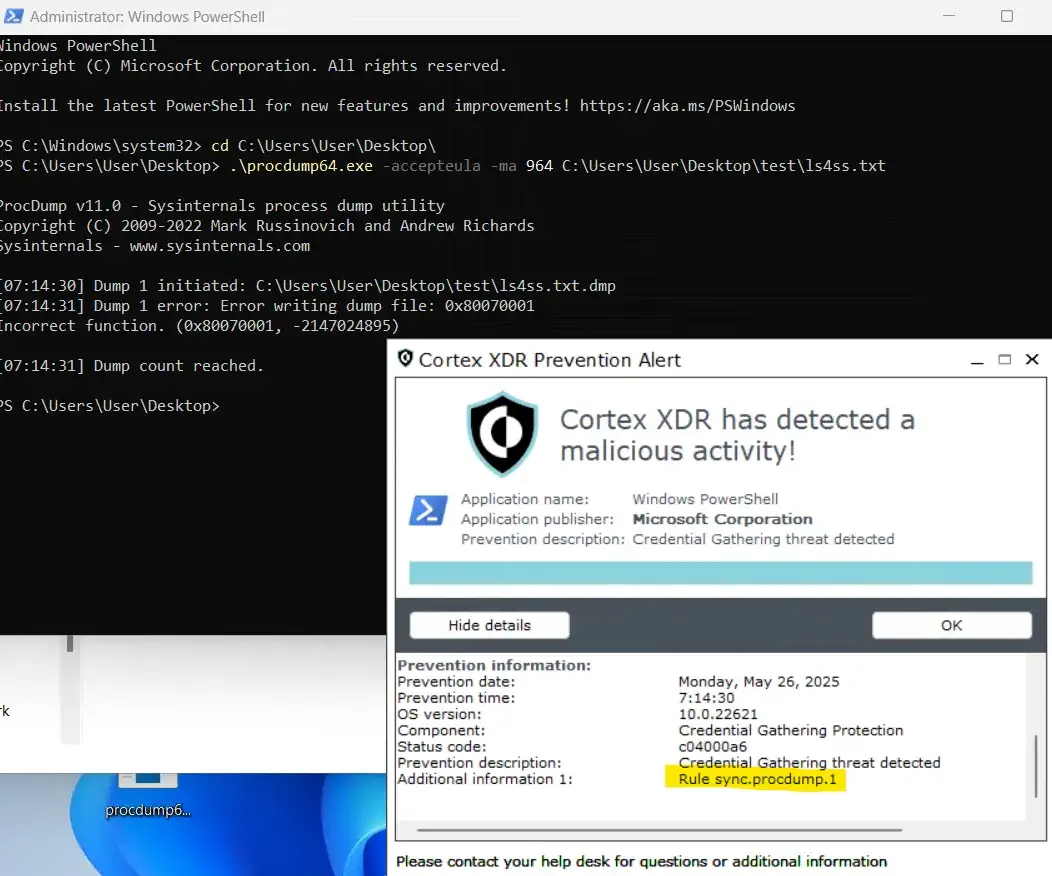
Task: Click the minimize icon on the PowerShell window
Action: pos(947,16)
